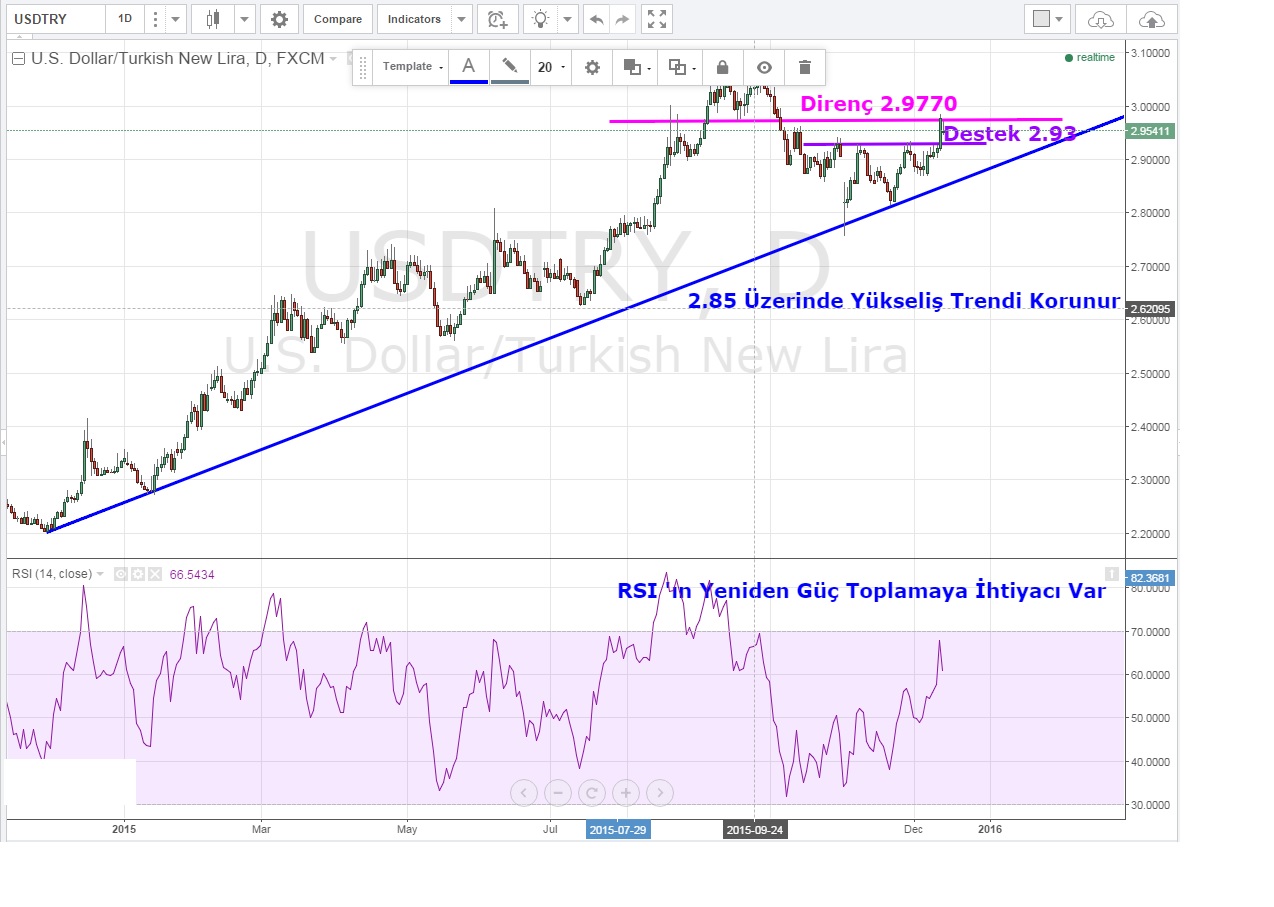Screen dimensions: 1274x907
Task: Open chart properties gear in top toolbar
Action: tap(279, 19)
